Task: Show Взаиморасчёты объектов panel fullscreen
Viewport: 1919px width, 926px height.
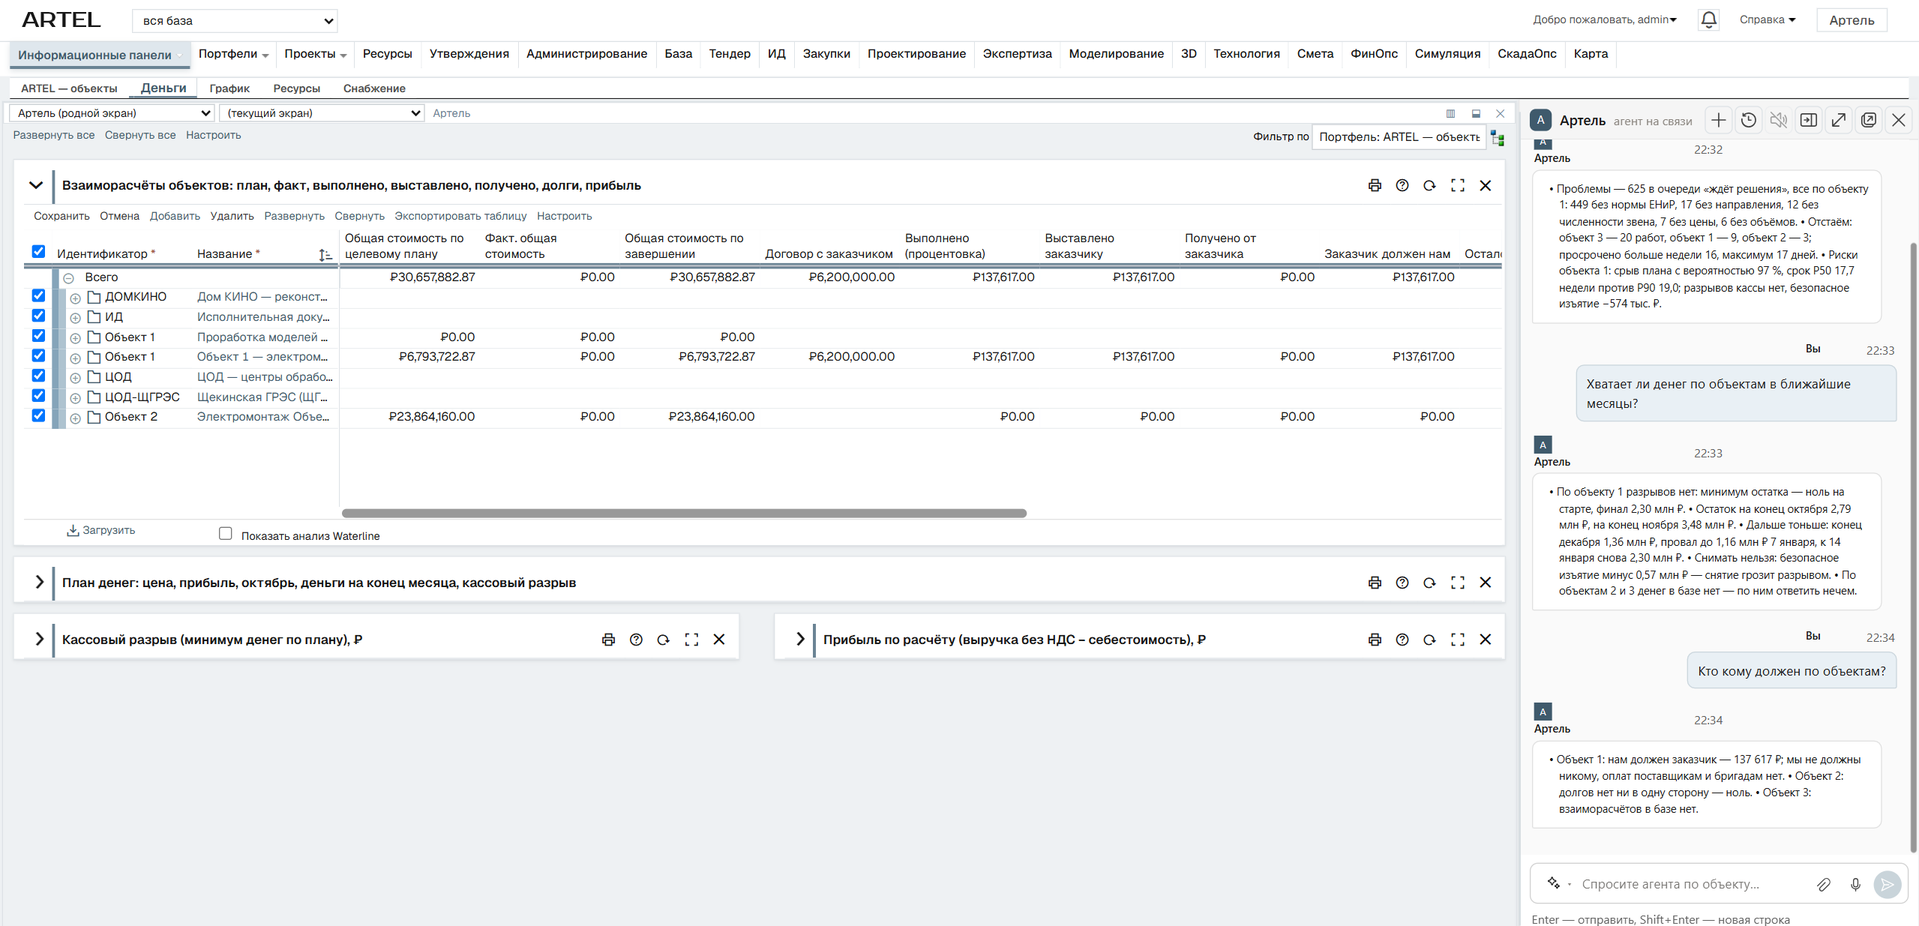Action: [x=1457, y=185]
